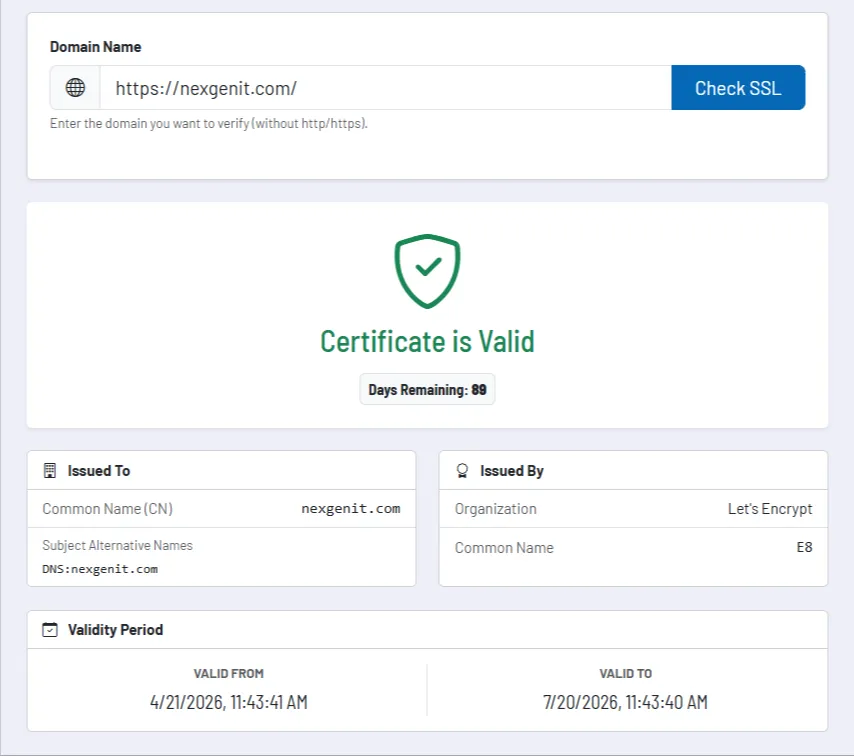Select the issuer 'Common Name' label

tap(504, 547)
